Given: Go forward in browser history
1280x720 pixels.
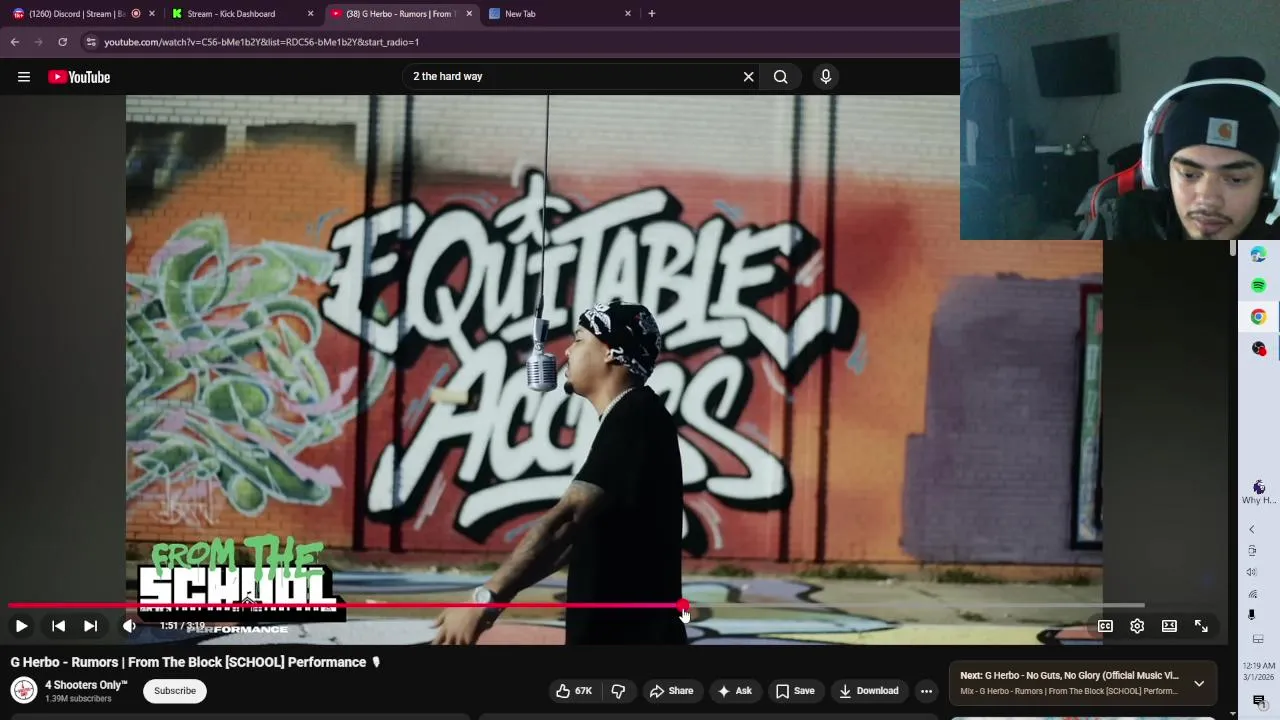Looking at the screenshot, I should click(x=39, y=42).
